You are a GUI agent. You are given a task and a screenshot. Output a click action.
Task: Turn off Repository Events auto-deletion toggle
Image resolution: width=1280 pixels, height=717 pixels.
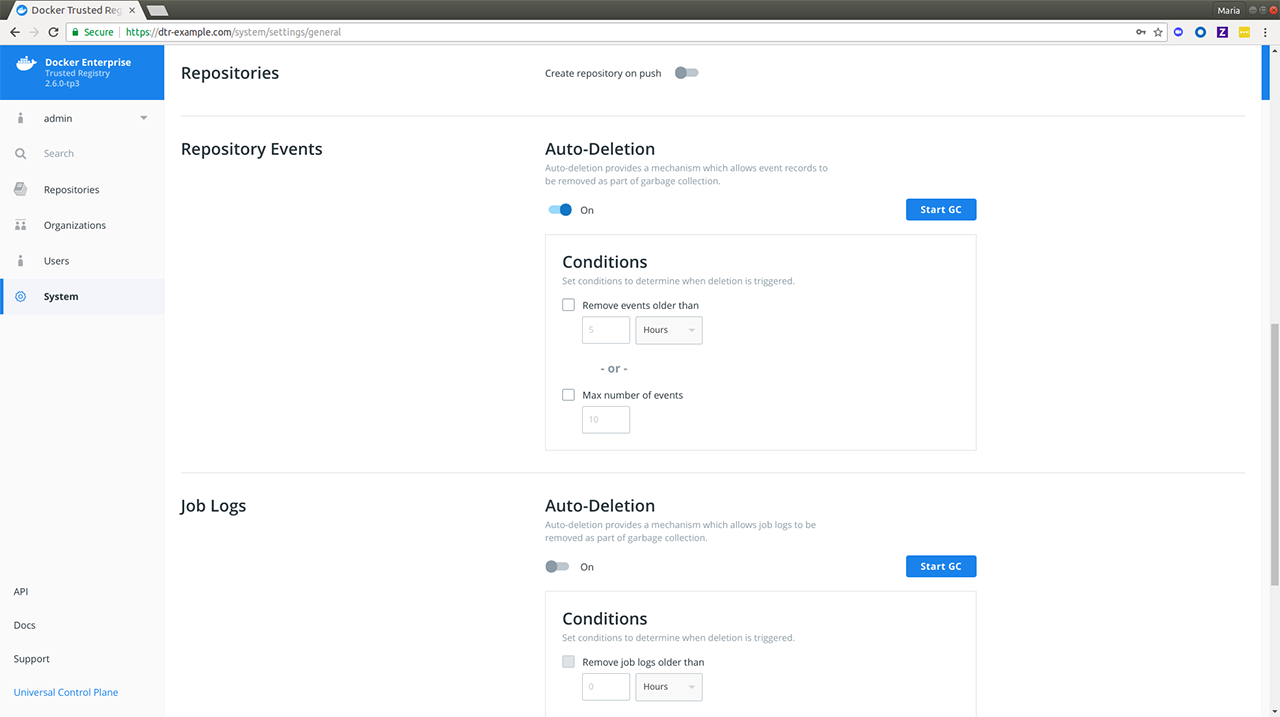coord(560,210)
